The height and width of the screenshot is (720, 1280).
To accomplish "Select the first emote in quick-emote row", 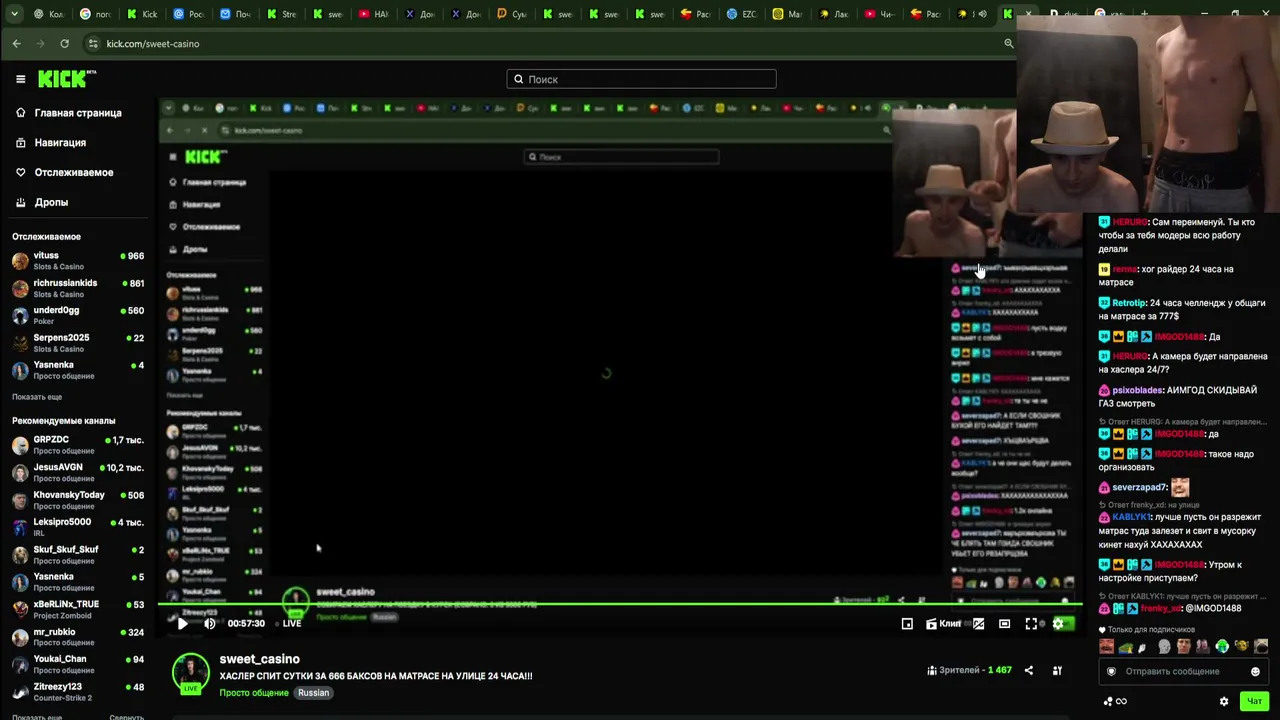I will (x=1107, y=646).
